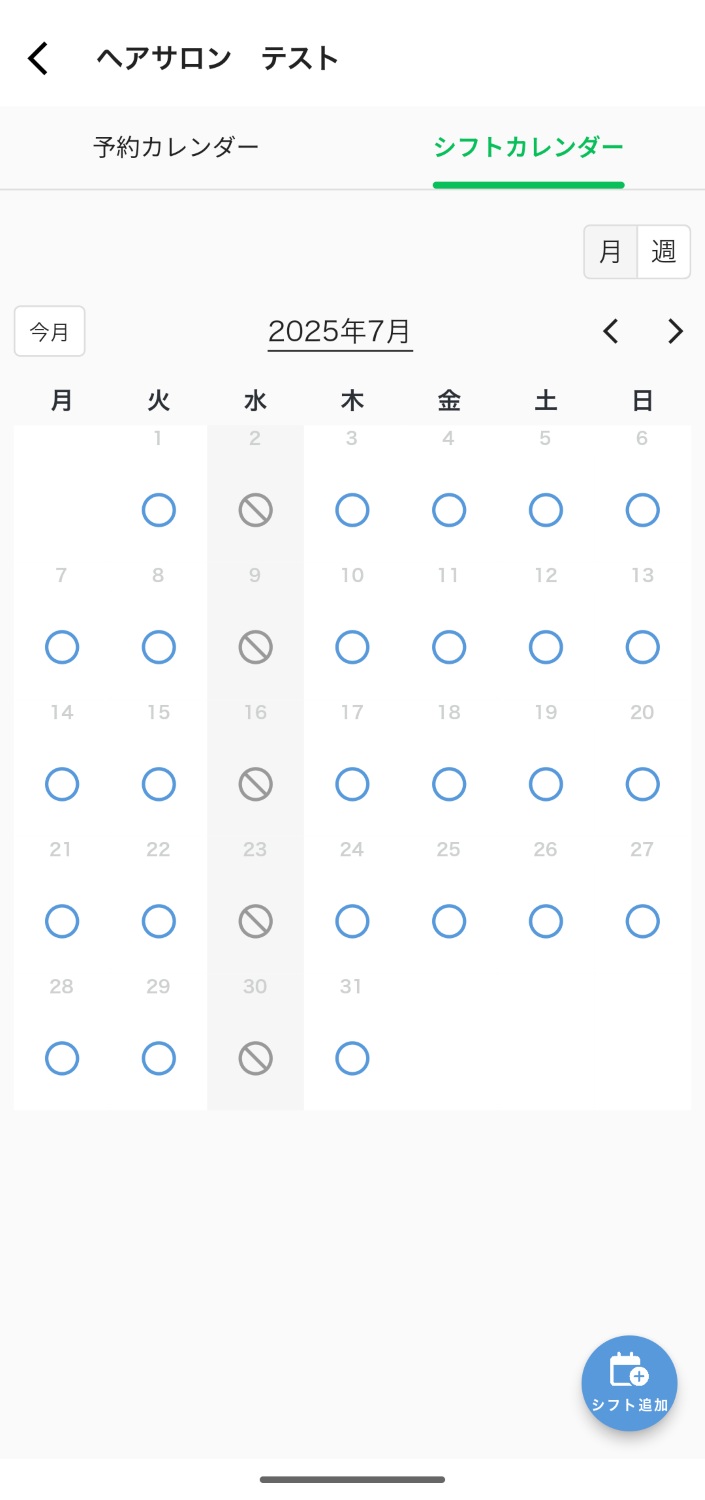
Task: Choose the shift circle on July 21
Action: pyautogui.click(x=62, y=921)
